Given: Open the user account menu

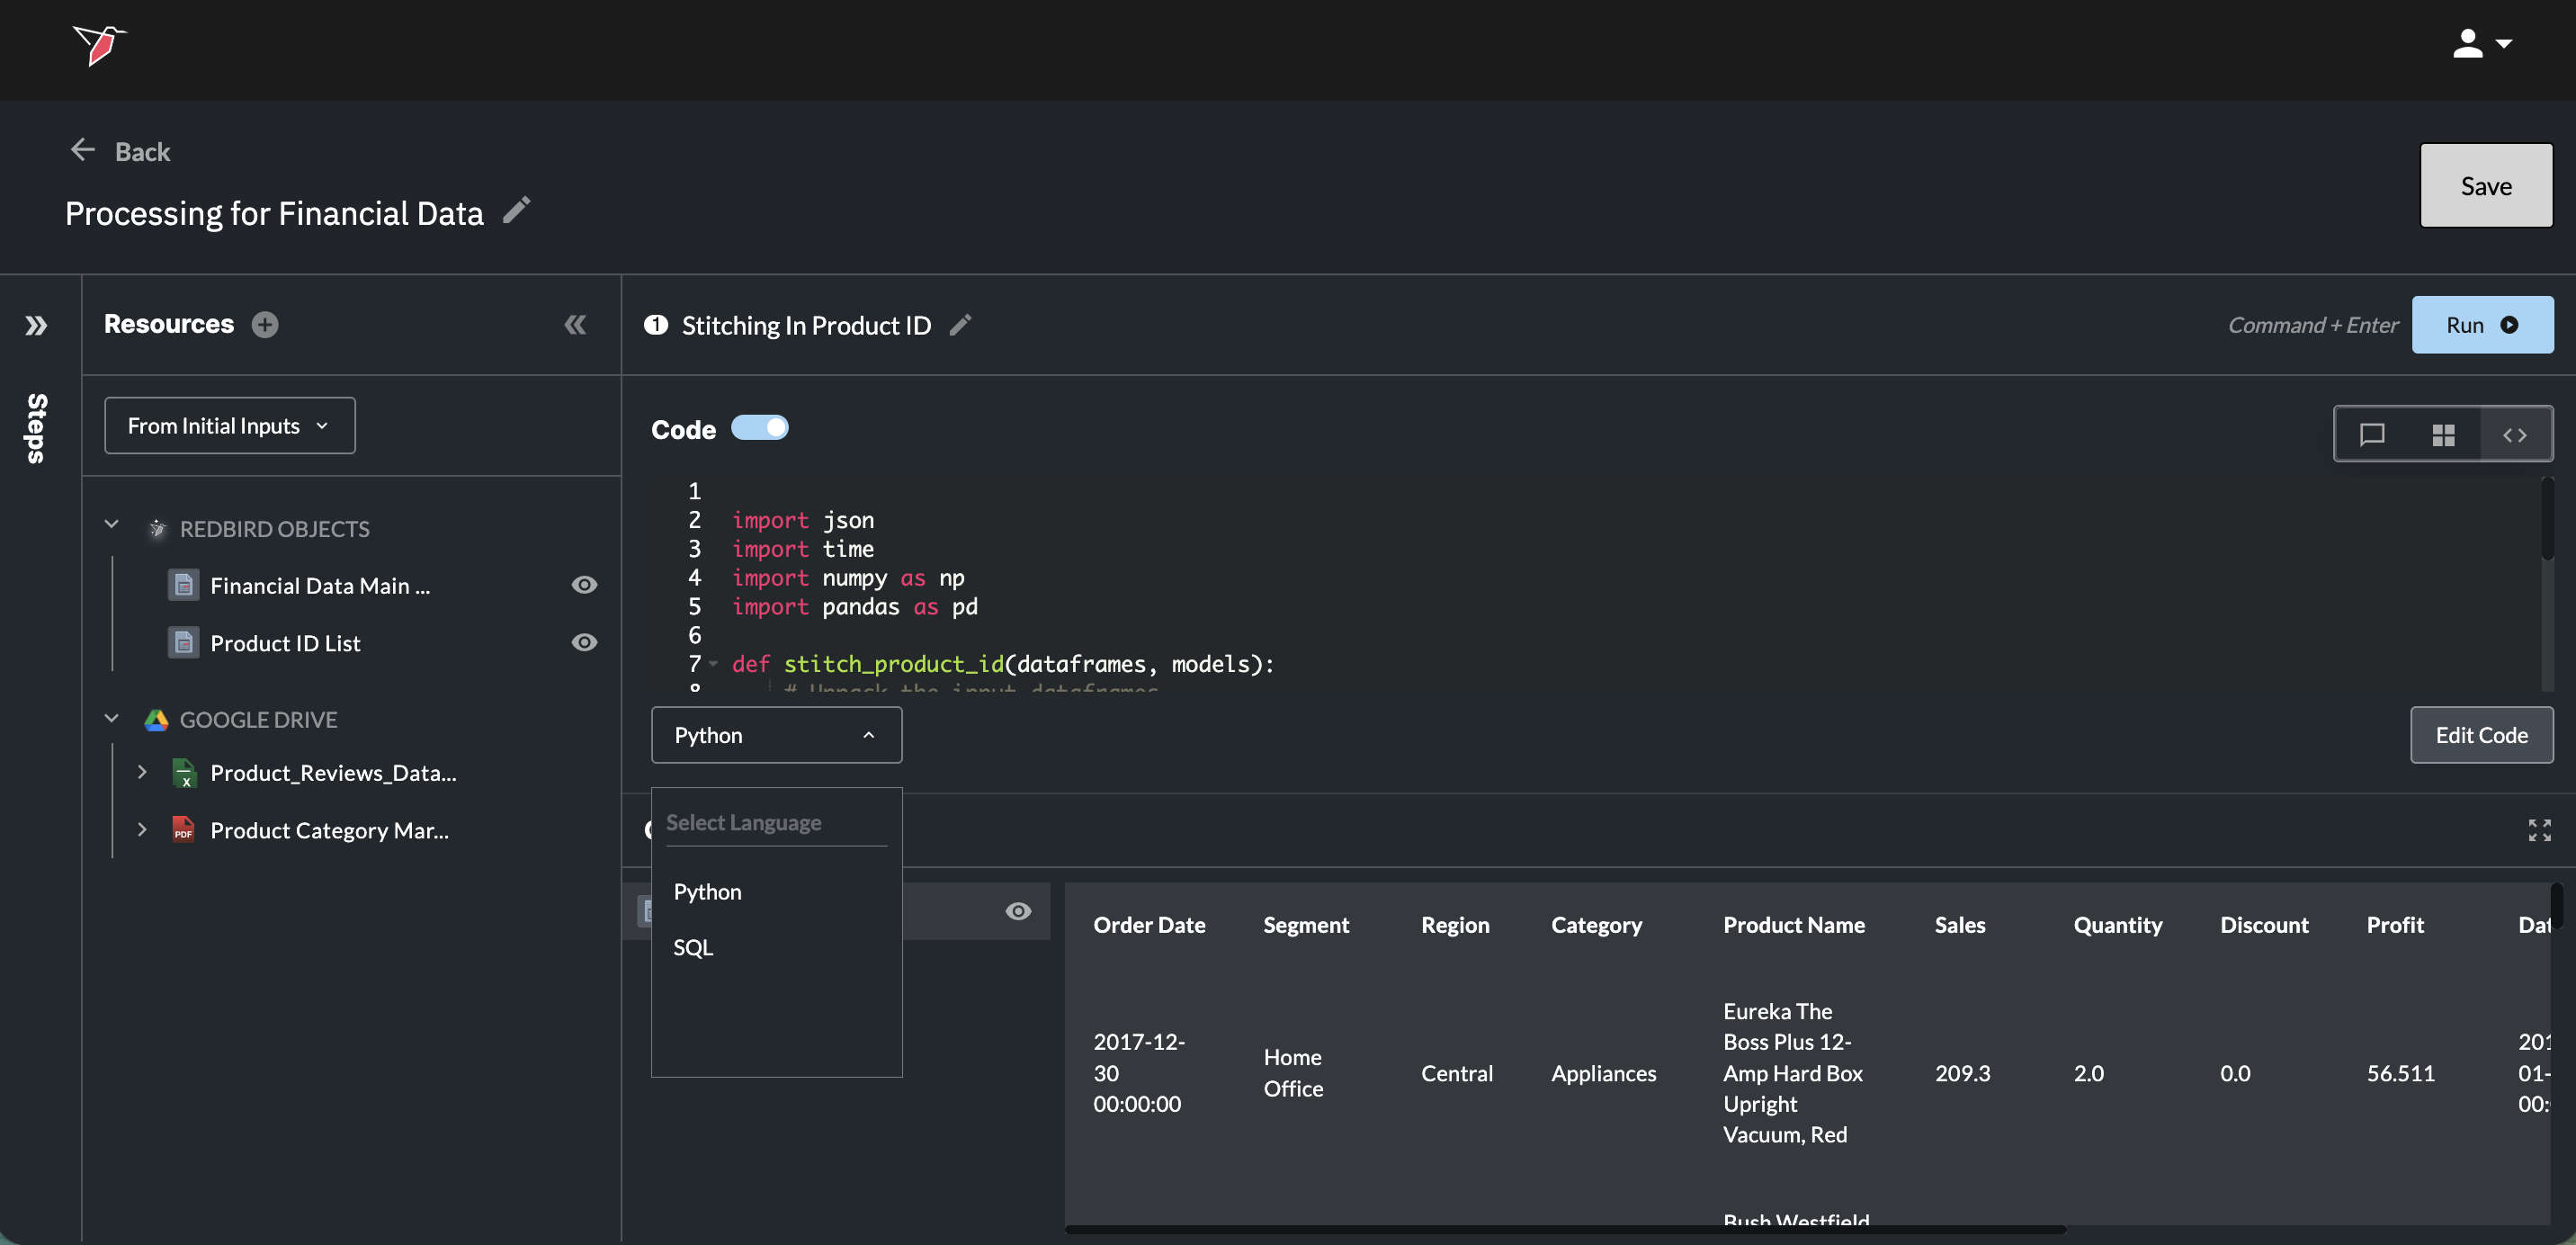Looking at the screenshot, I should pyautogui.click(x=2481, y=44).
